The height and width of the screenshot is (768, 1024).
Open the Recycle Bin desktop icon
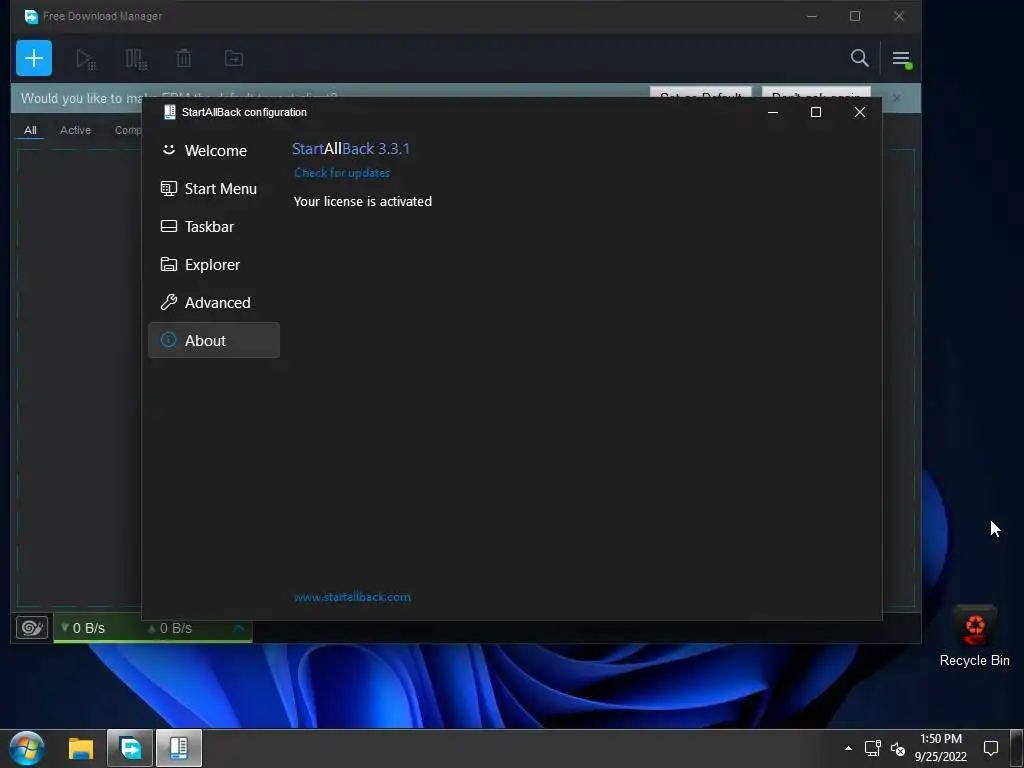click(974, 635)
